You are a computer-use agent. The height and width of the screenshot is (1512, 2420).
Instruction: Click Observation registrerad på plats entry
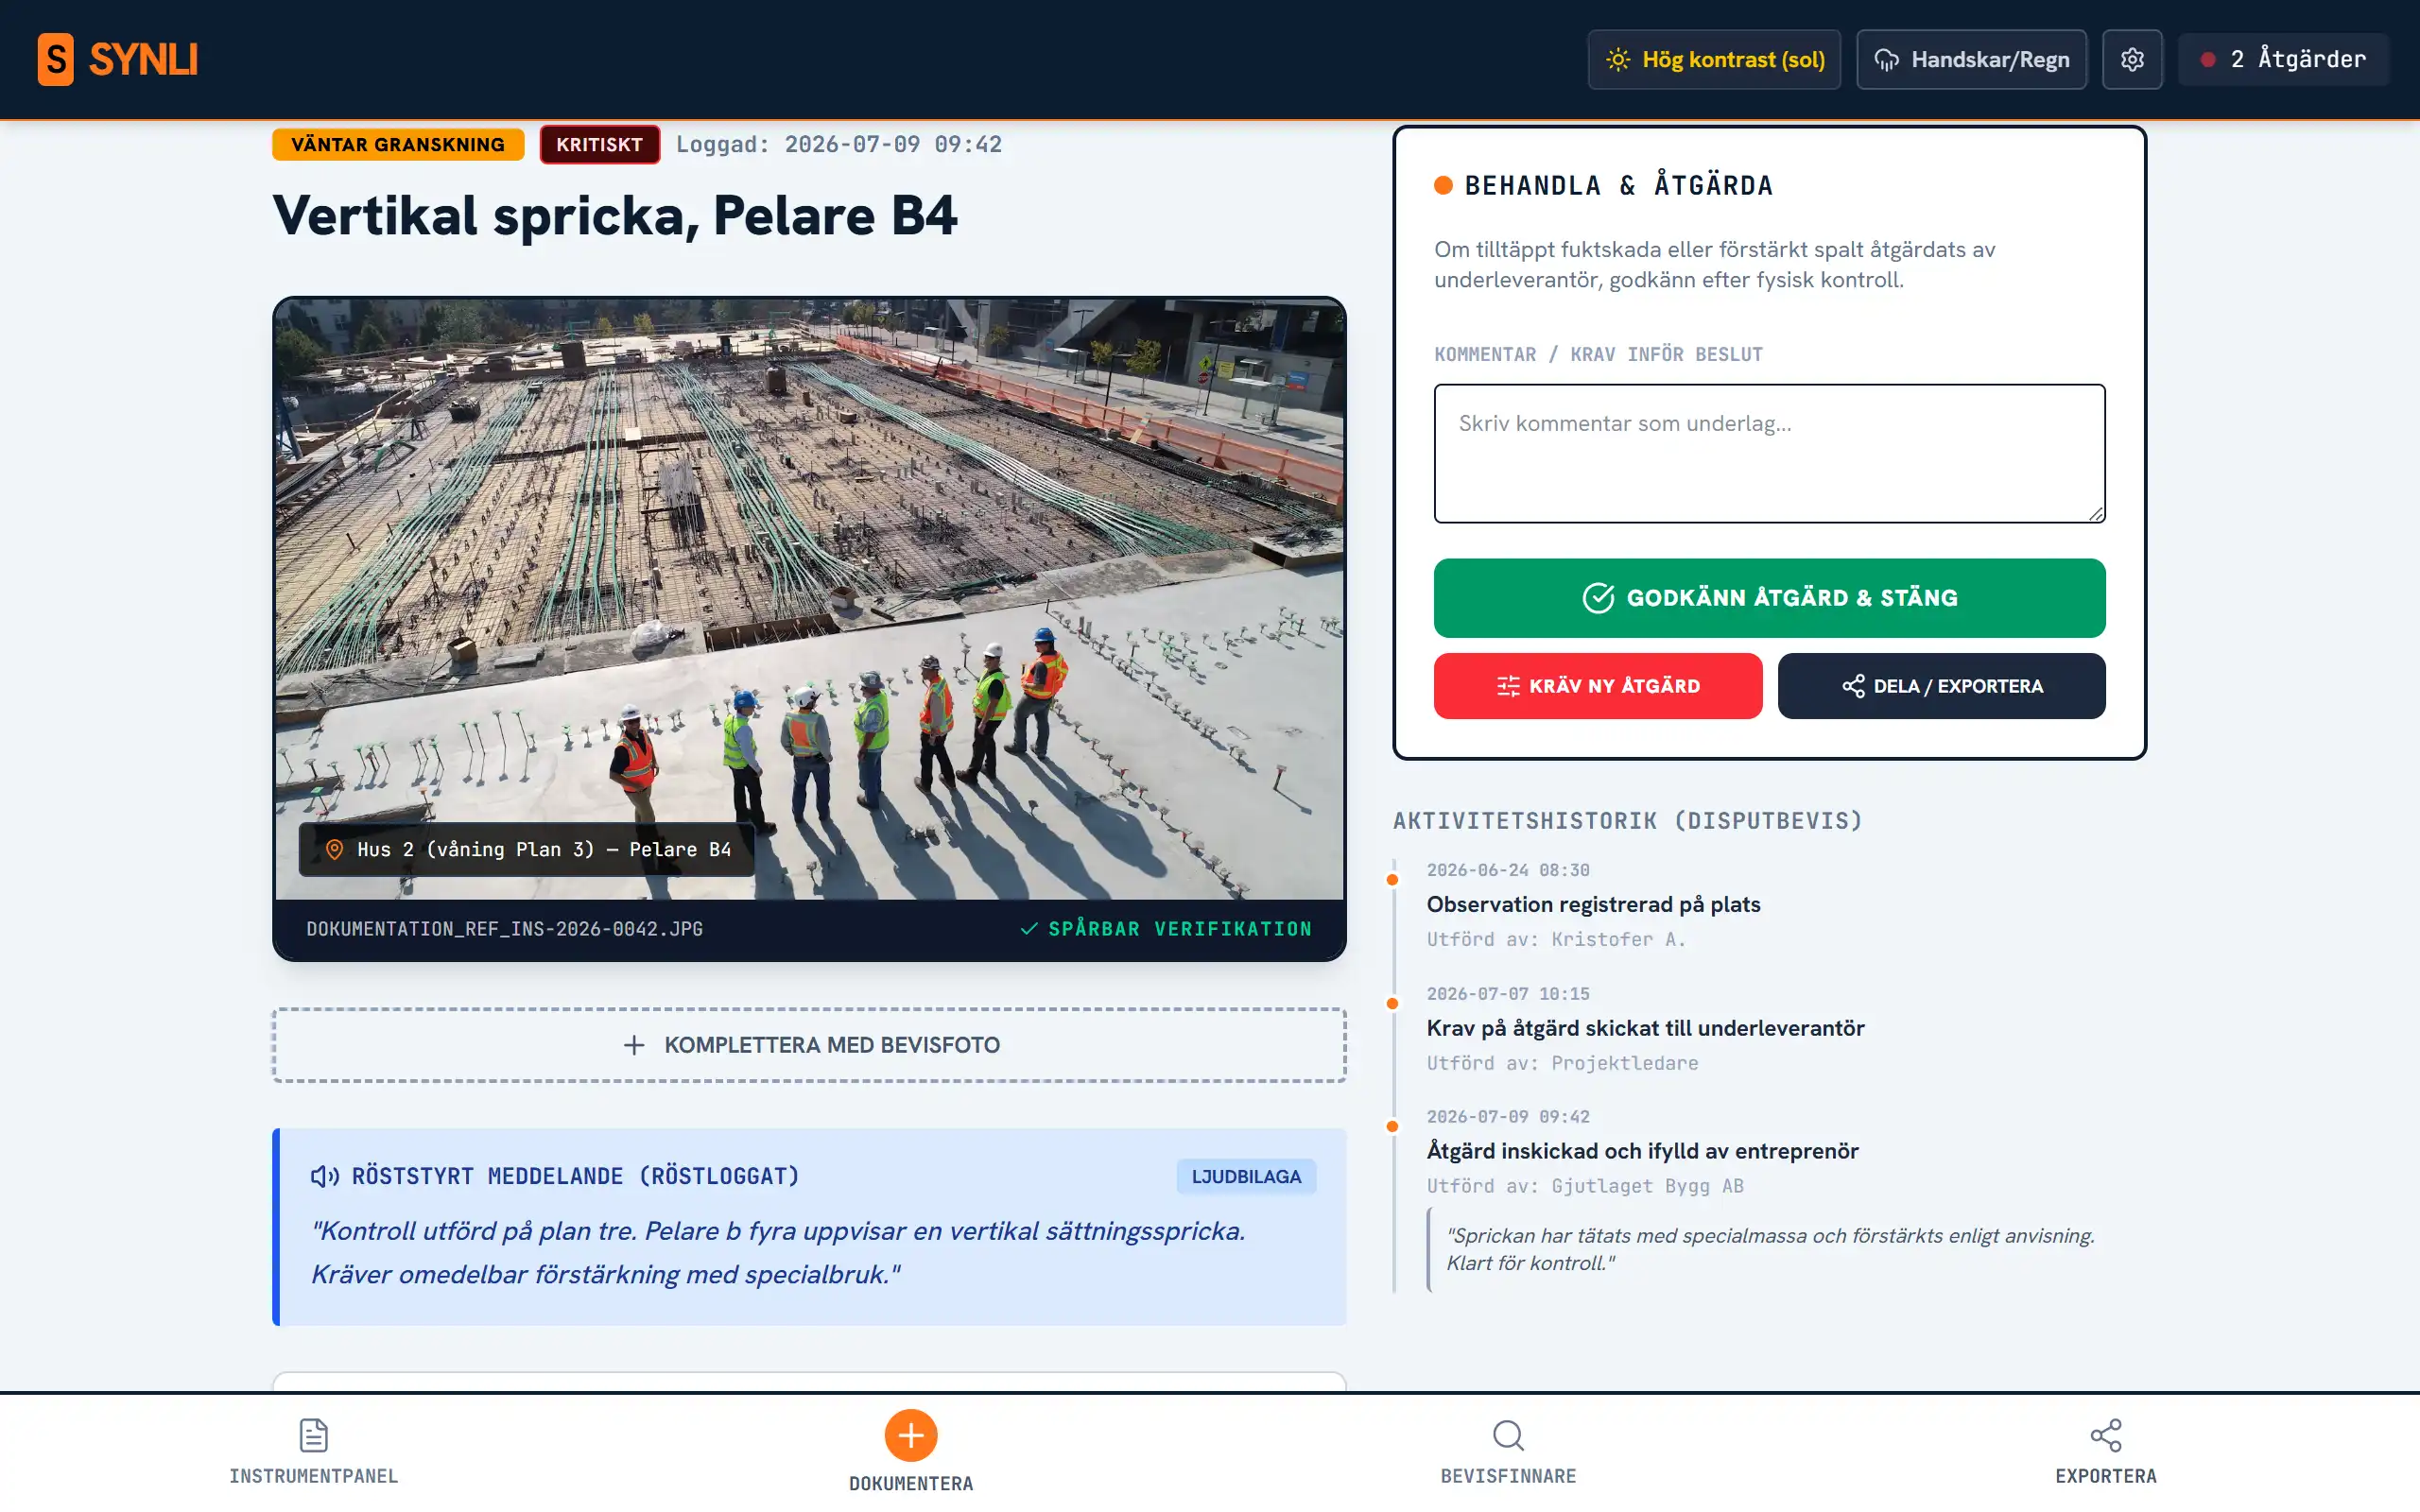[x=1593, y=904]
